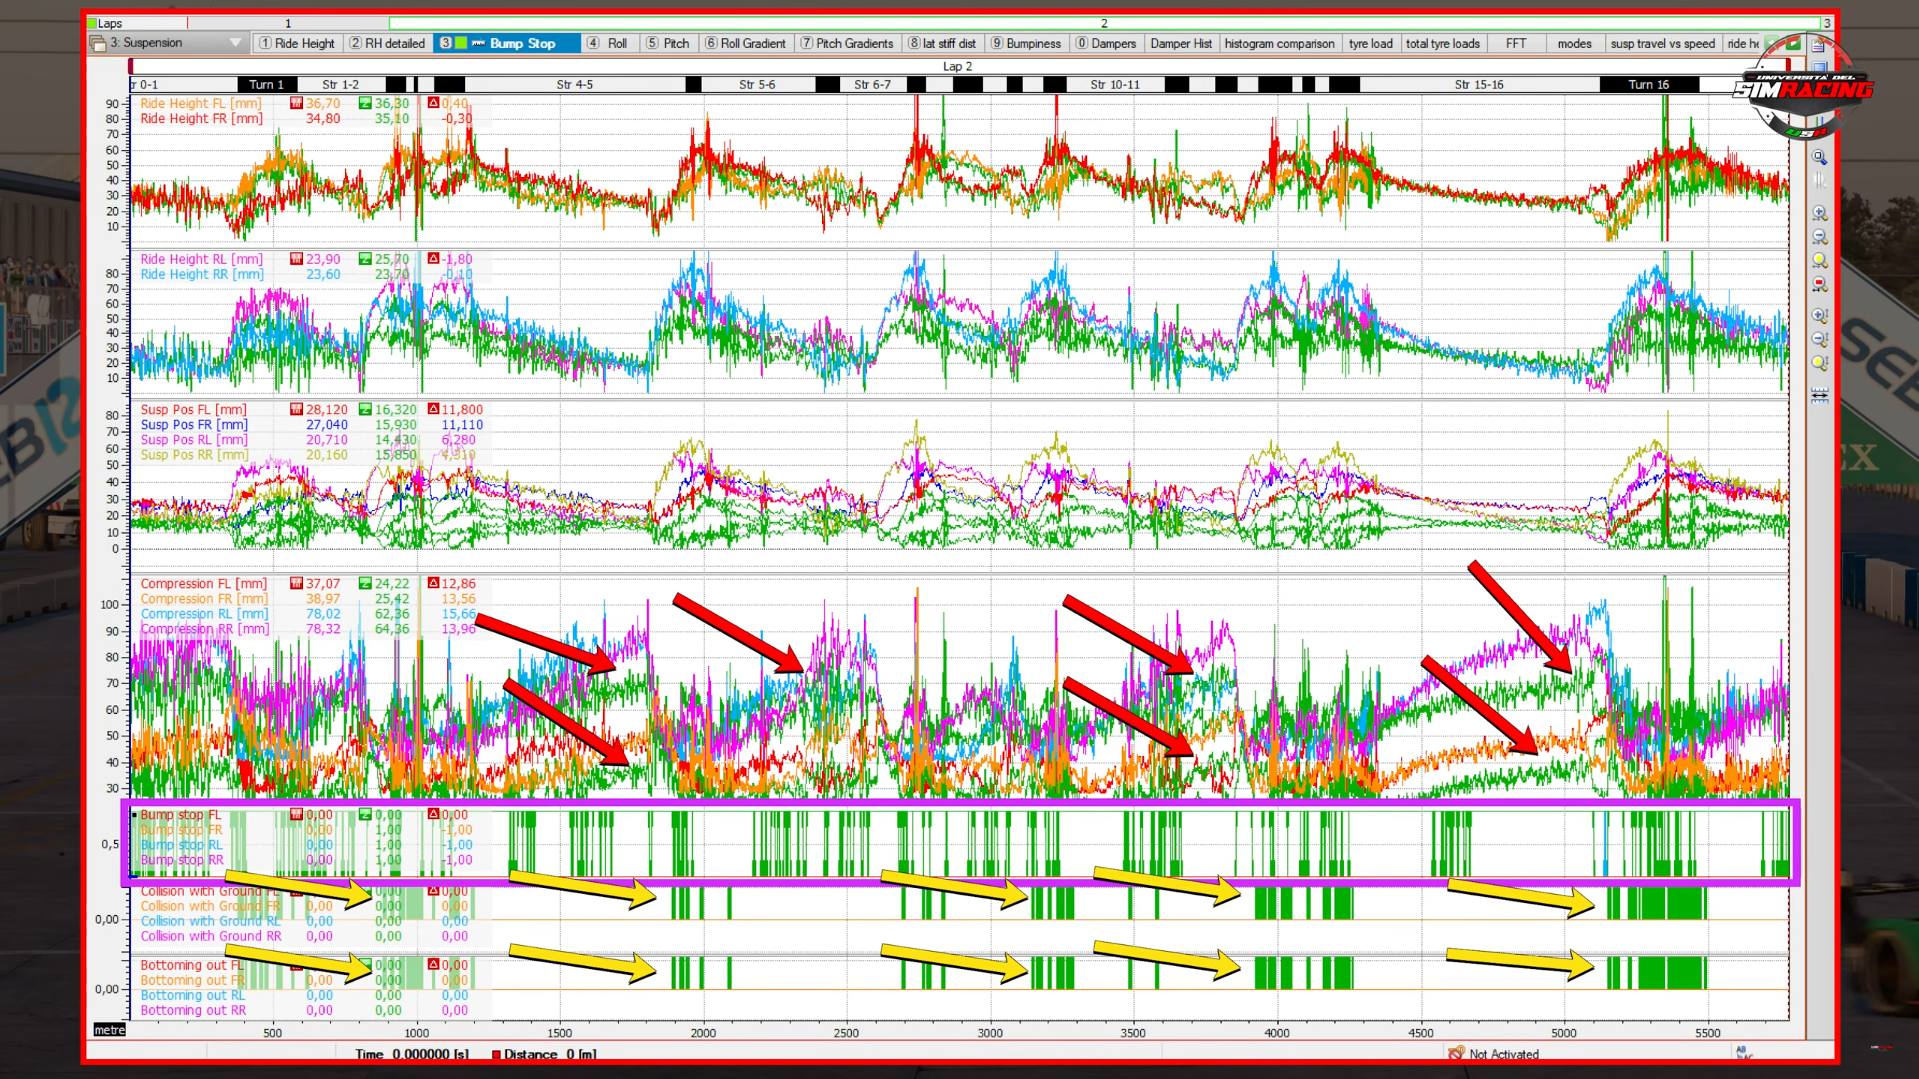Click the red cursor icon in Bump stop FL row
Screen dimensions: 1919x1079
tap(296, 814)
